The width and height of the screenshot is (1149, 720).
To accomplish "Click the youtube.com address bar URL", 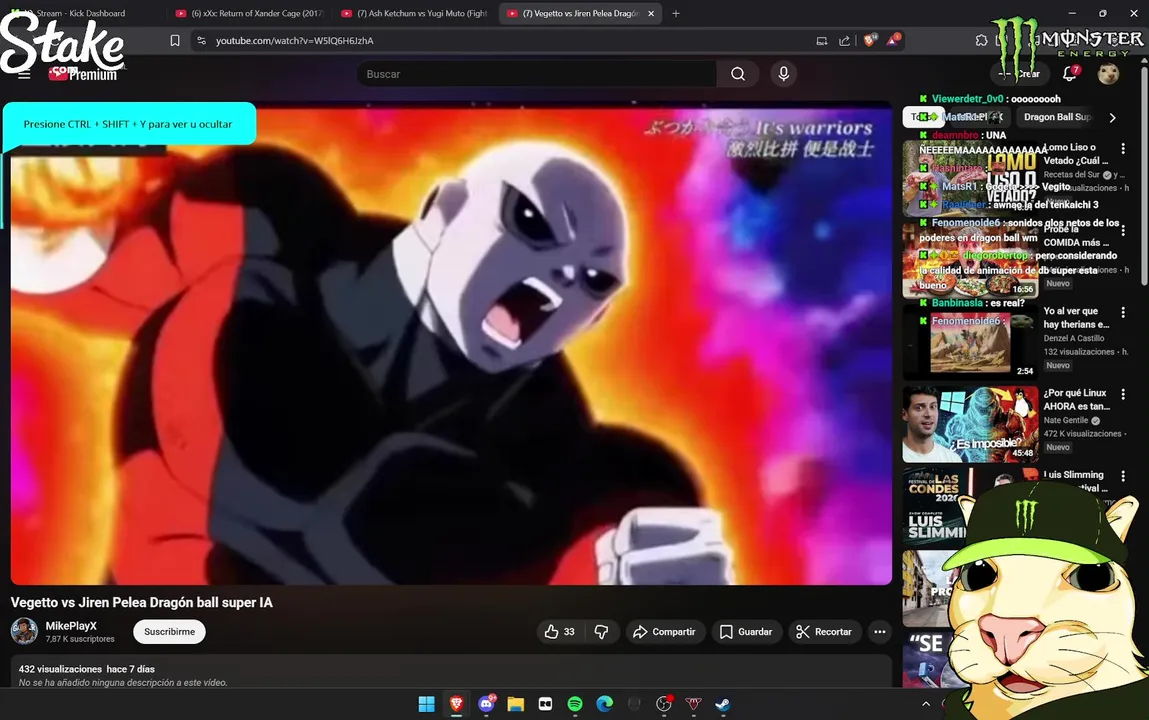I will 295,40.
